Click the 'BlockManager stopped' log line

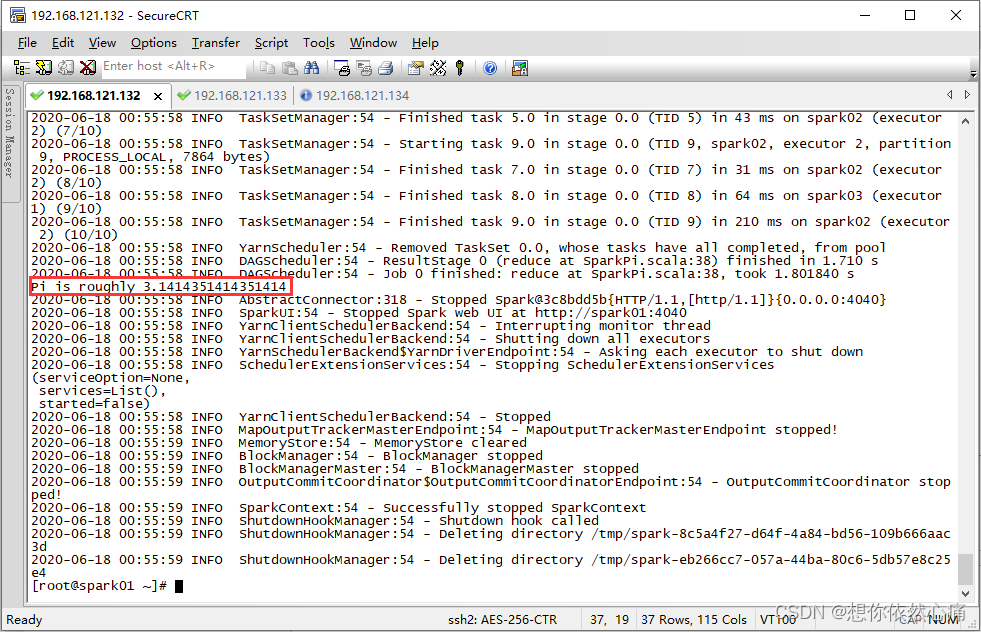tap(287, 456)
